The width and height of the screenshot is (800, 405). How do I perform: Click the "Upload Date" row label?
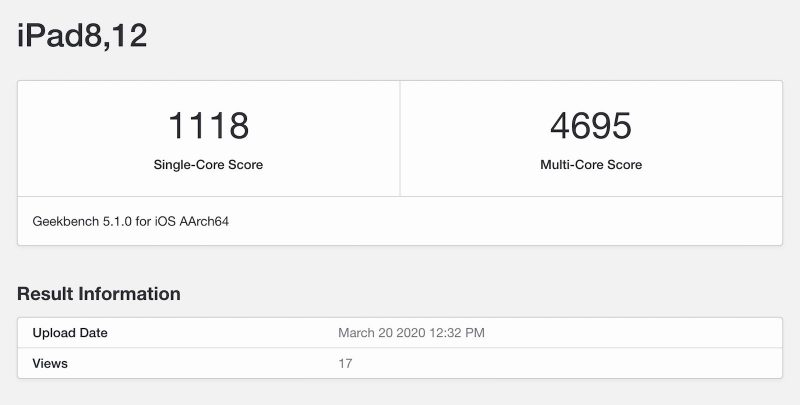tap(70, 333)
